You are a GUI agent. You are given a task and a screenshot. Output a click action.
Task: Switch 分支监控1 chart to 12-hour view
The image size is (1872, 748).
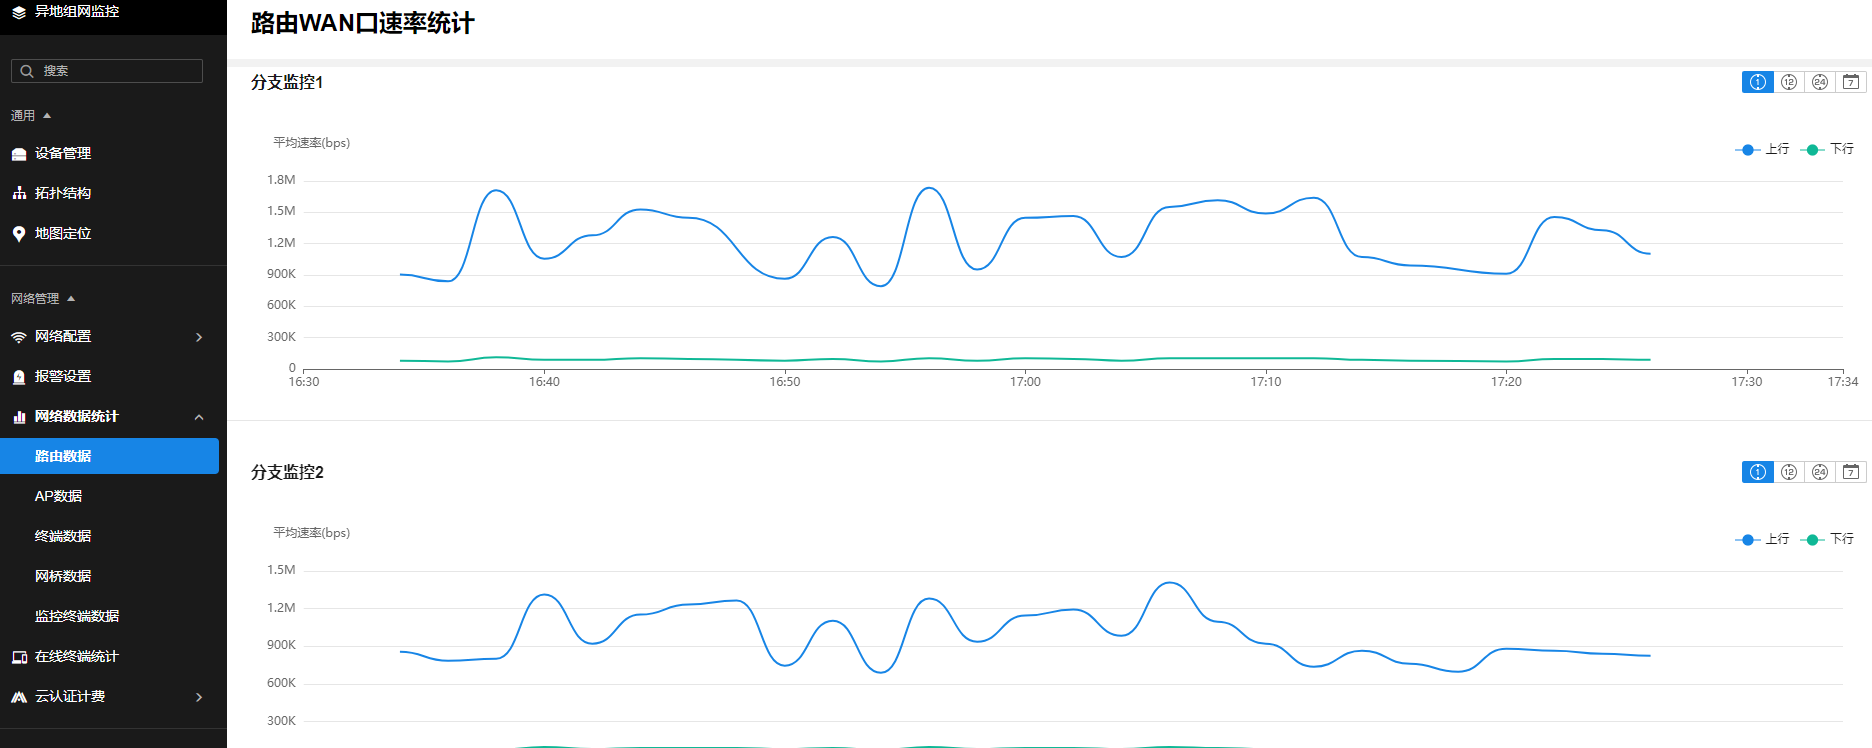point(1789,82)
